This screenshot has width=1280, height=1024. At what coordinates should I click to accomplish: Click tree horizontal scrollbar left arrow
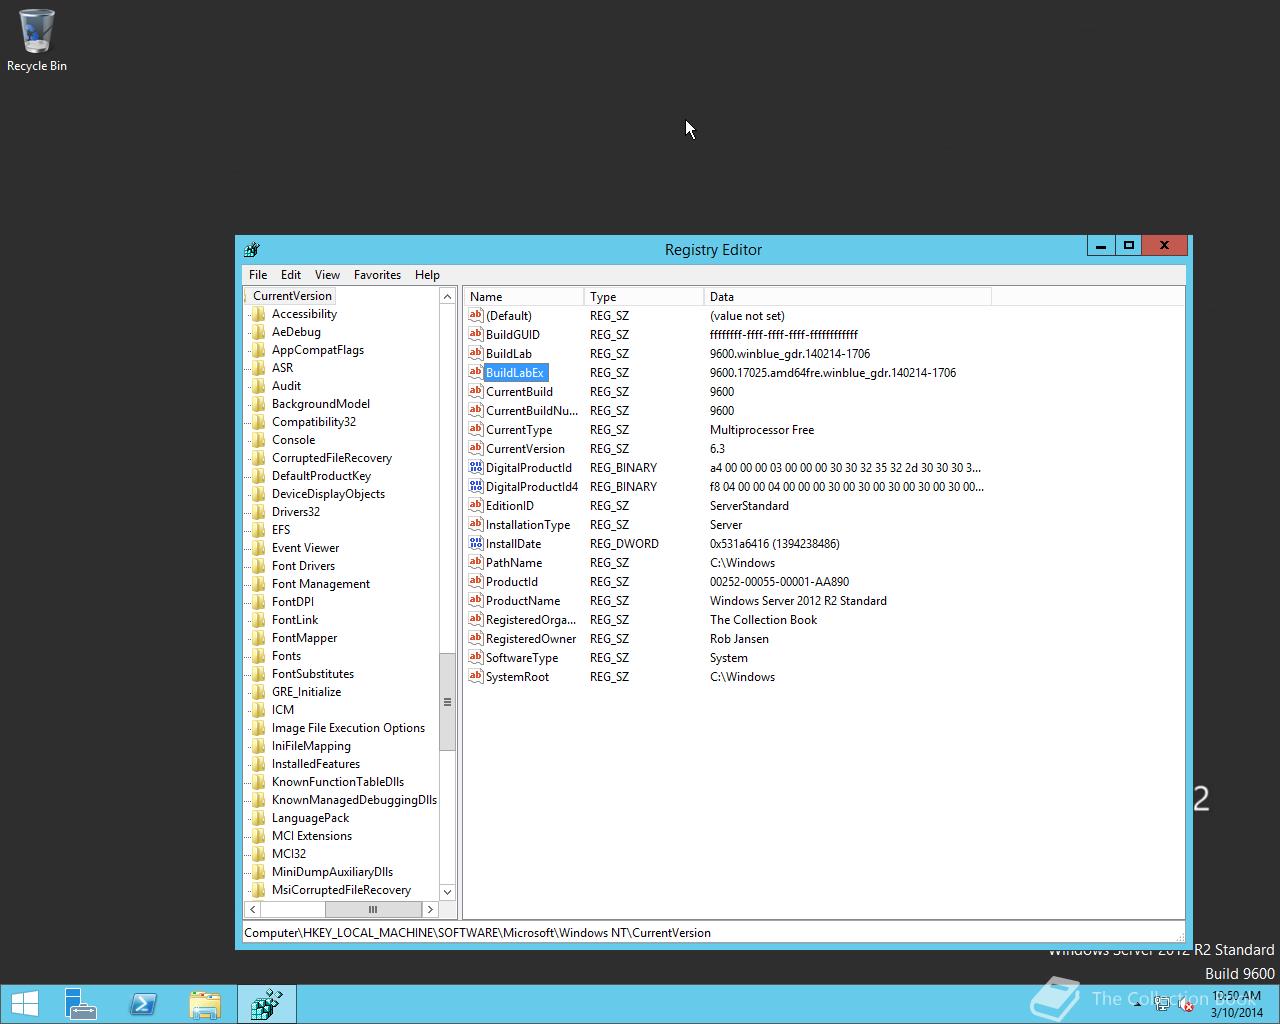(253, 910)
